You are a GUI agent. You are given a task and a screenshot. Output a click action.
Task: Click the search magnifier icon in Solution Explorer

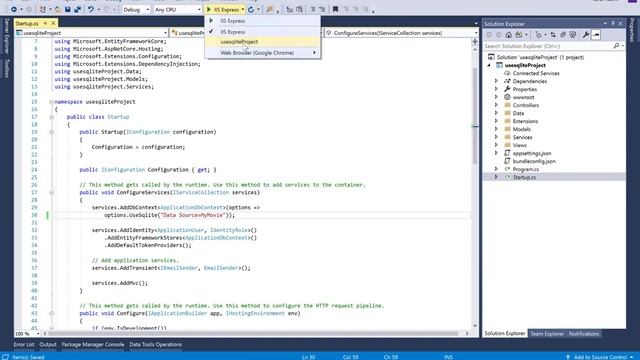click(x=616, y=46)
